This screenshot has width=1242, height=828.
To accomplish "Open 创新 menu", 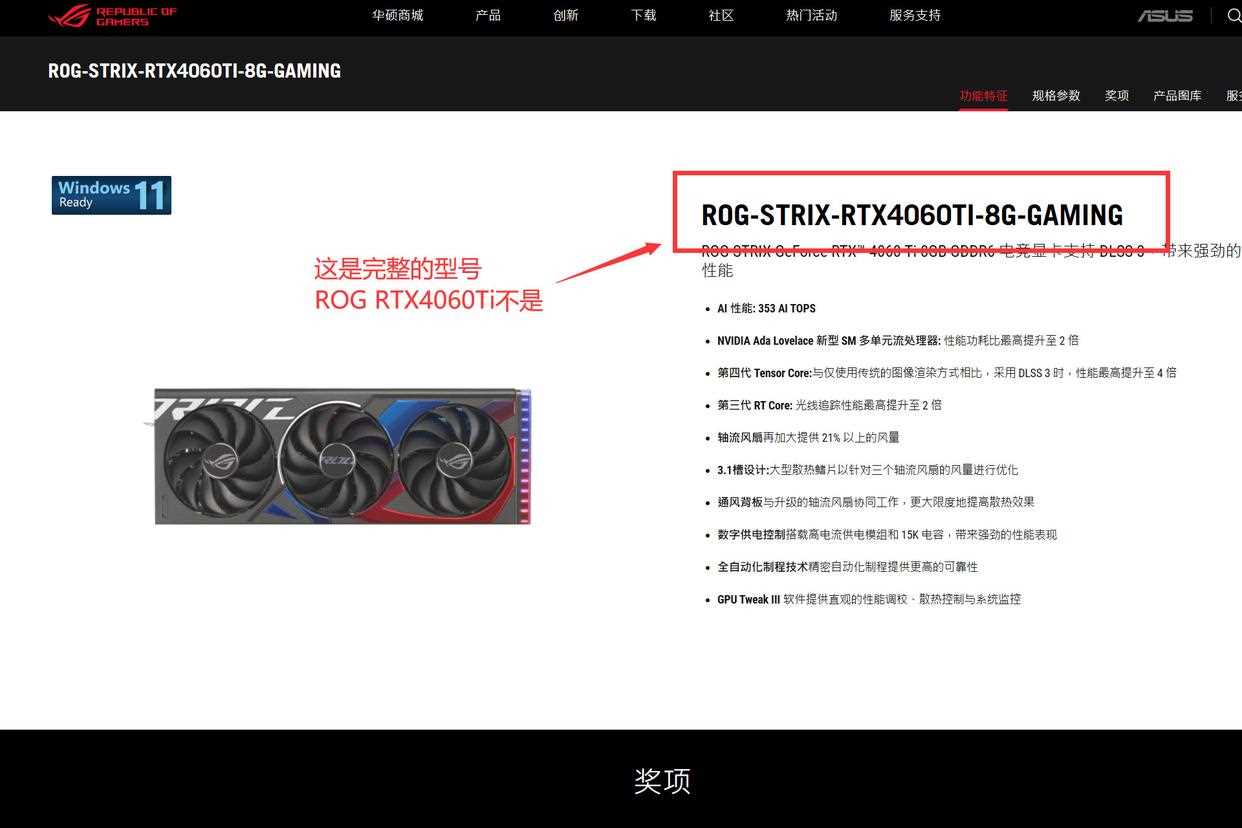I will pos(566,16).
